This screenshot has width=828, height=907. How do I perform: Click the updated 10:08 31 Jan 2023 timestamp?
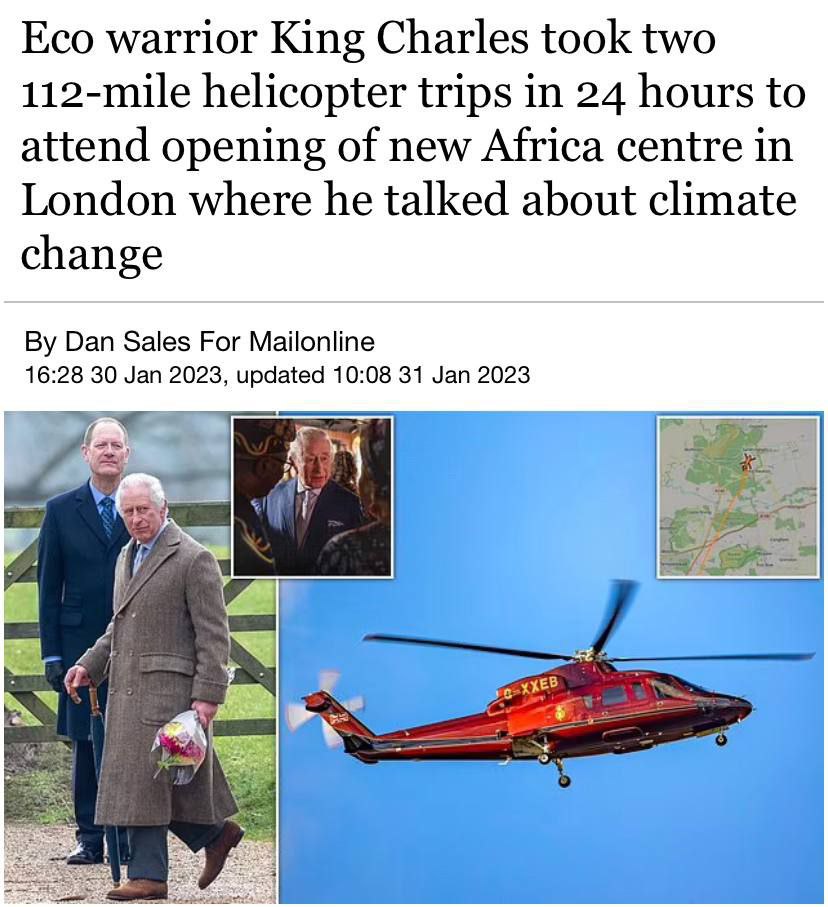[383, 375]
